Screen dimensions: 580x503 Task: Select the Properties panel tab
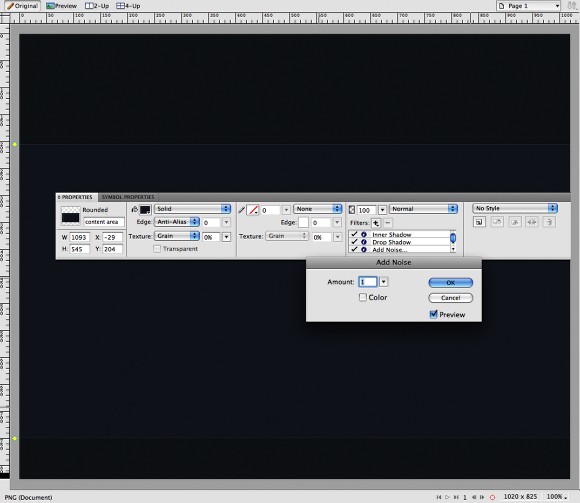tap(76, 197)
